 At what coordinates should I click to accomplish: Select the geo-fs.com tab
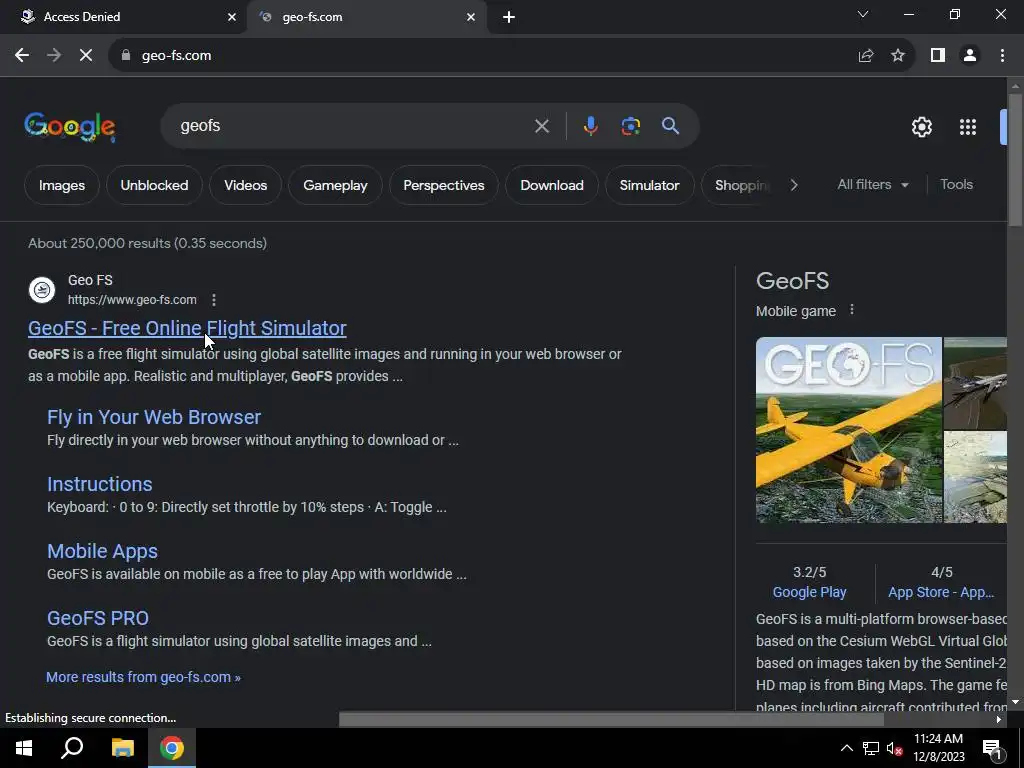click(366, 17)
